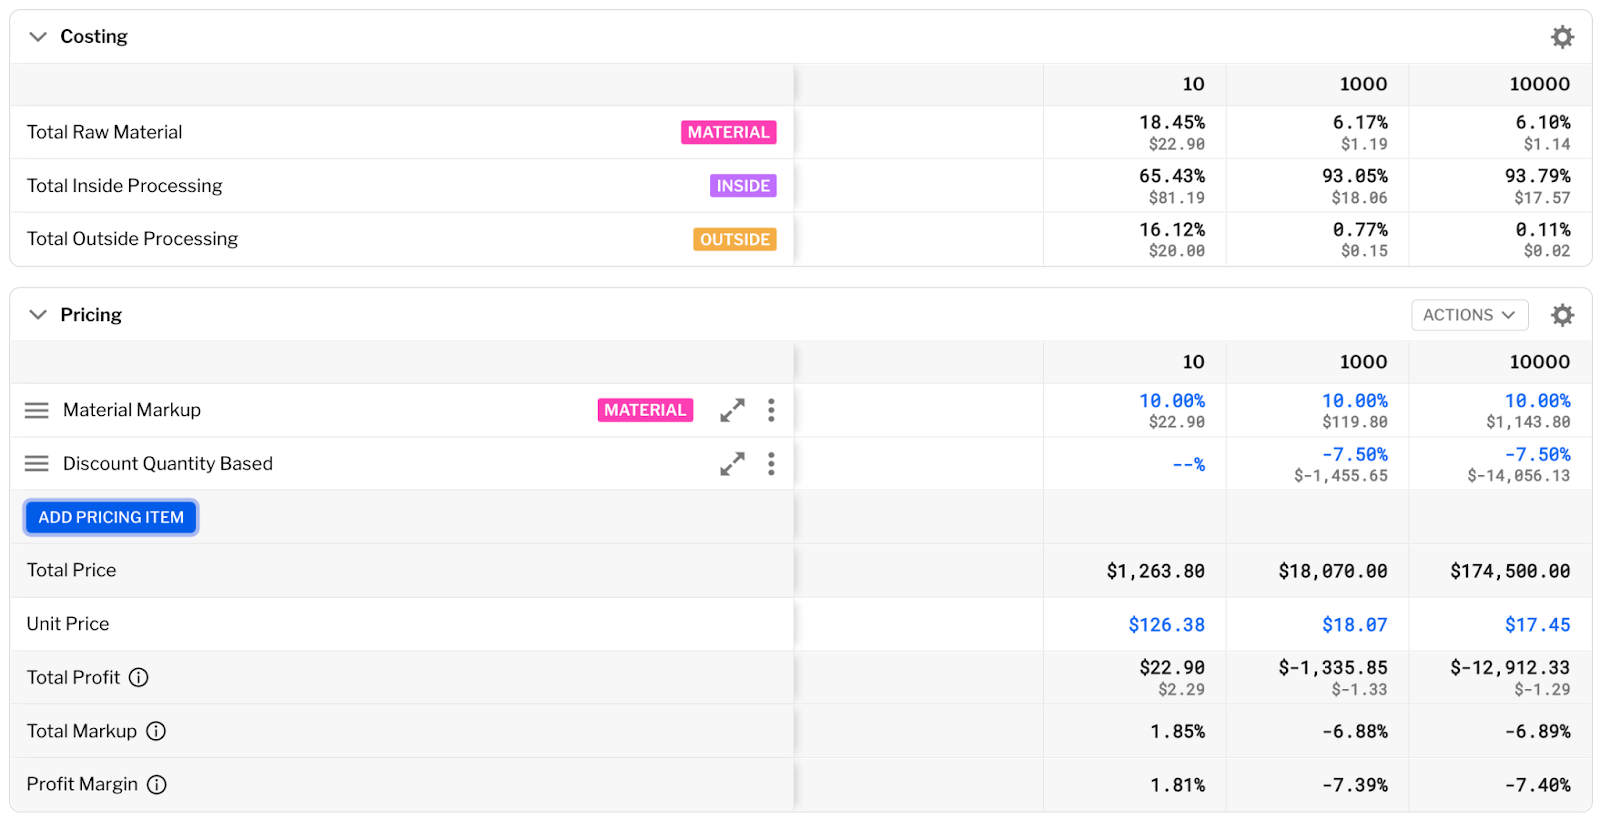Grab the Material Markup drag handle
This screenshot has height=821, width=1600.
click(37, 410)
